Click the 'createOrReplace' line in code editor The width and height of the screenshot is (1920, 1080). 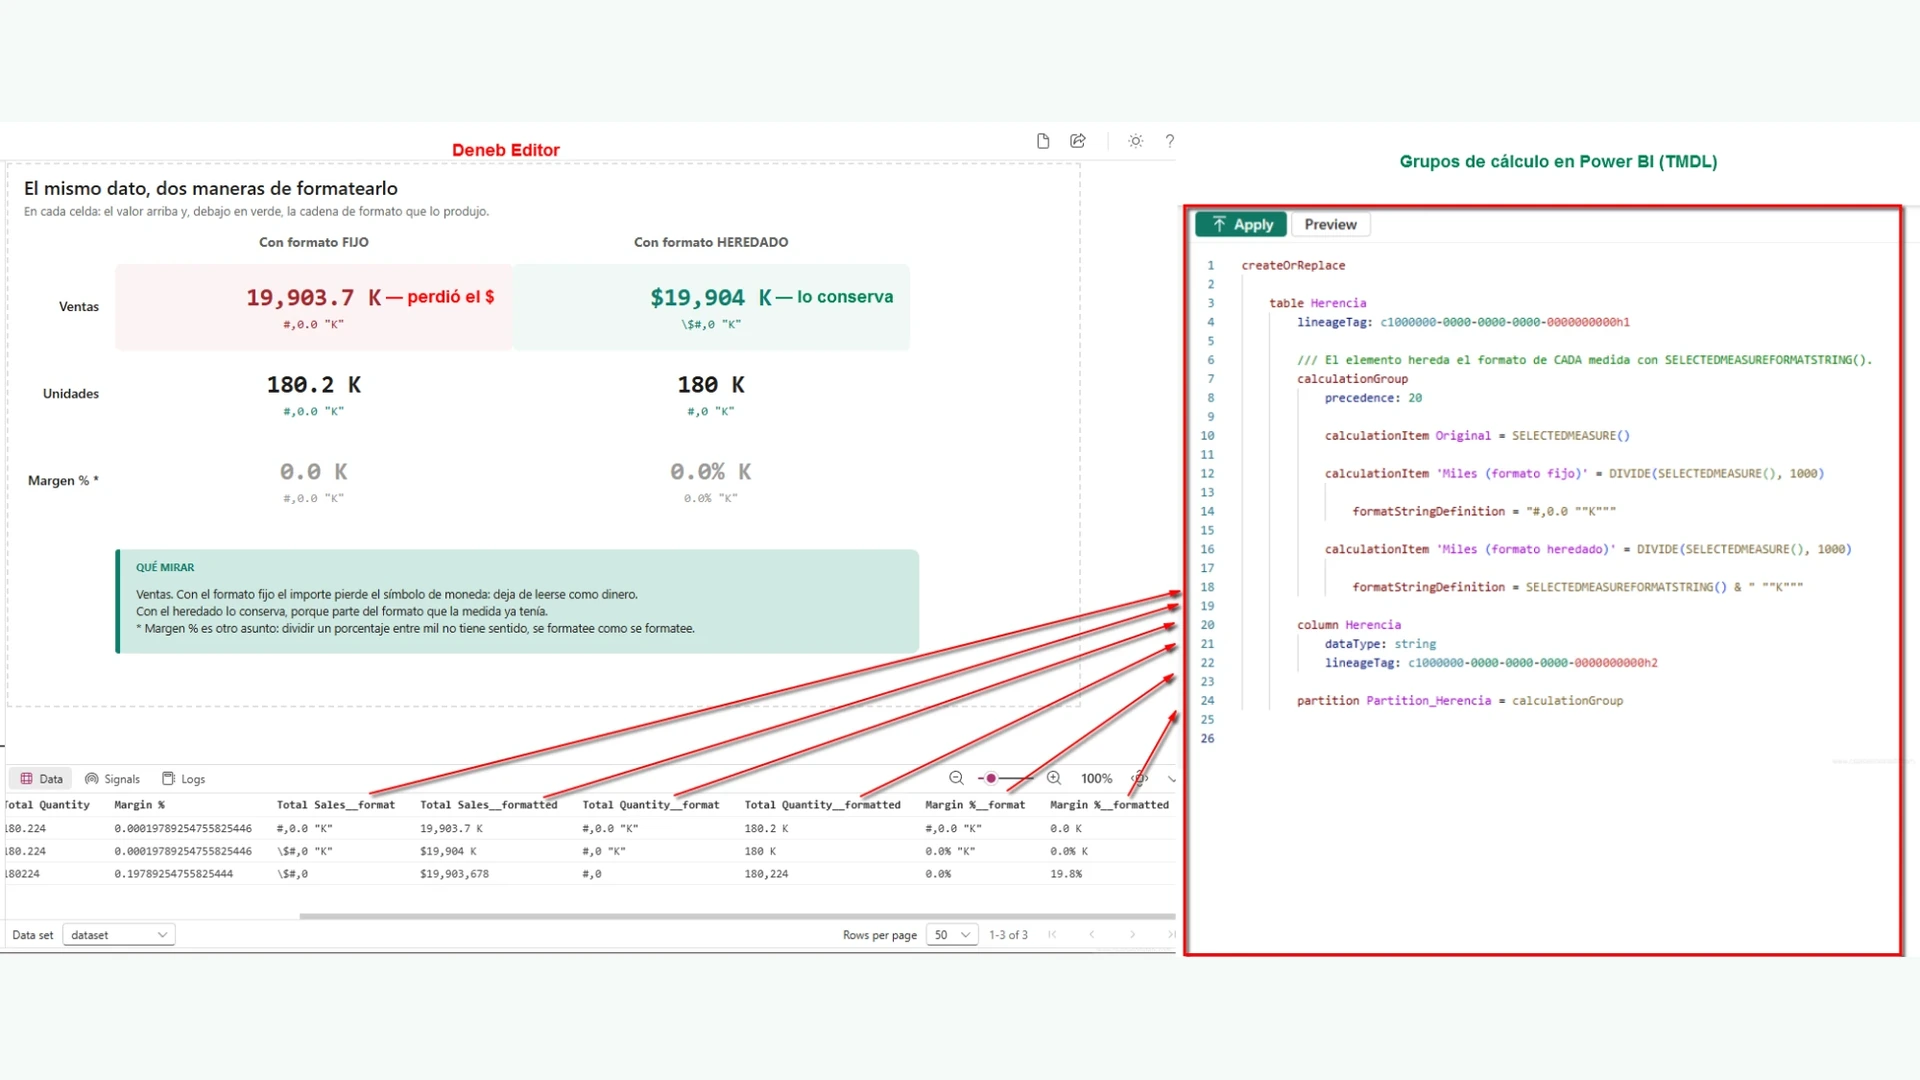coord(1293,266)
